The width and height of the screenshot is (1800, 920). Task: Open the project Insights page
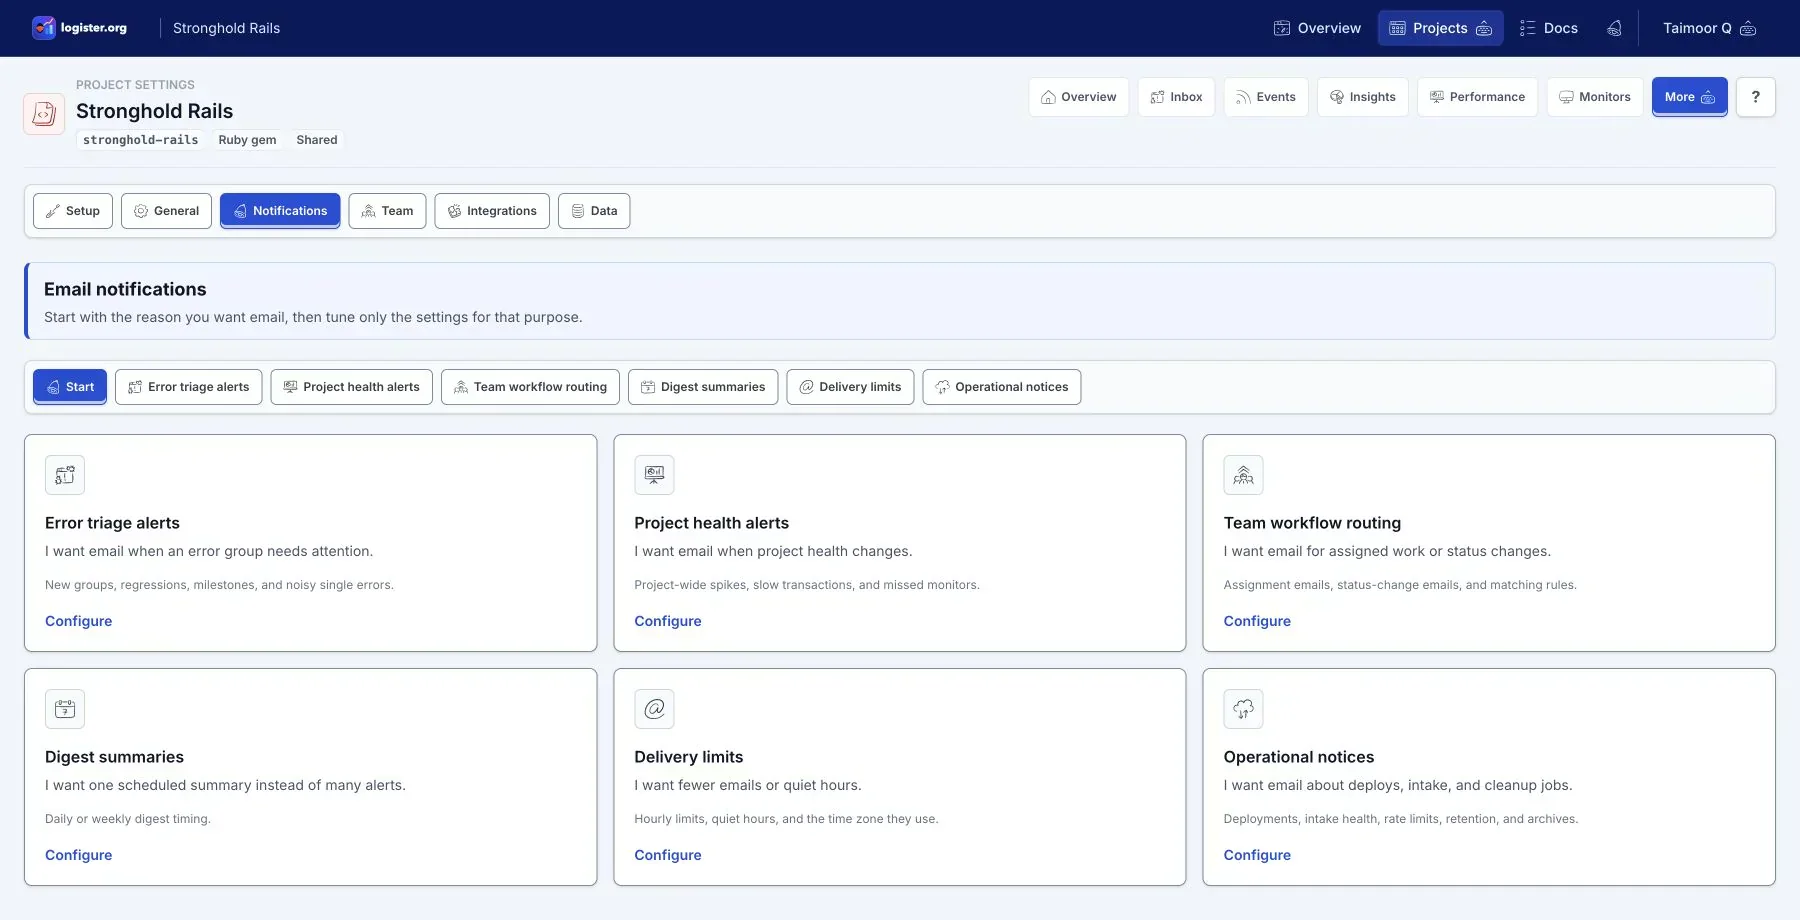pos(1362,97)
